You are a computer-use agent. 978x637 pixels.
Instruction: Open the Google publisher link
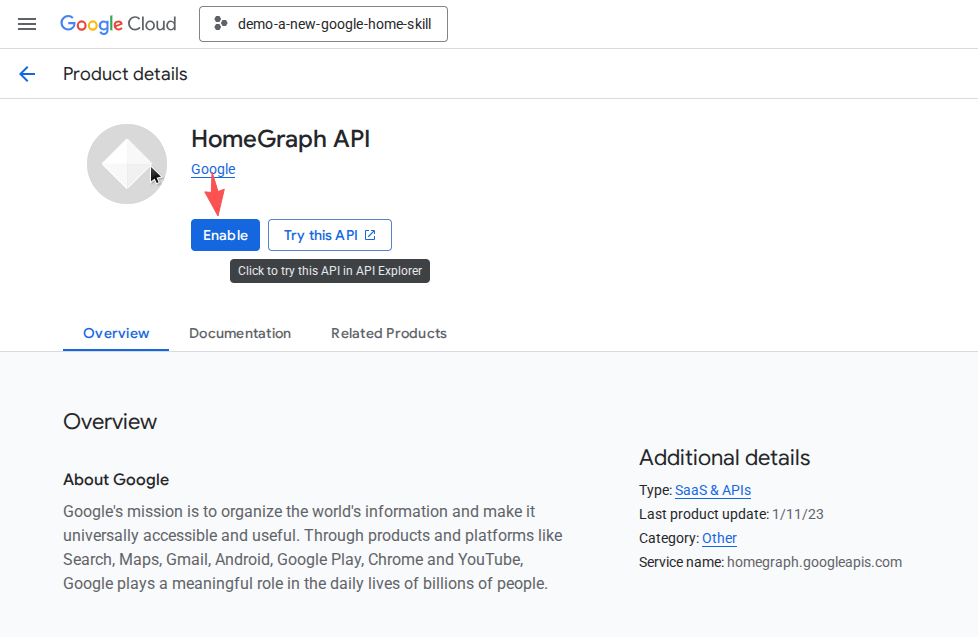(x=213, y=169)
